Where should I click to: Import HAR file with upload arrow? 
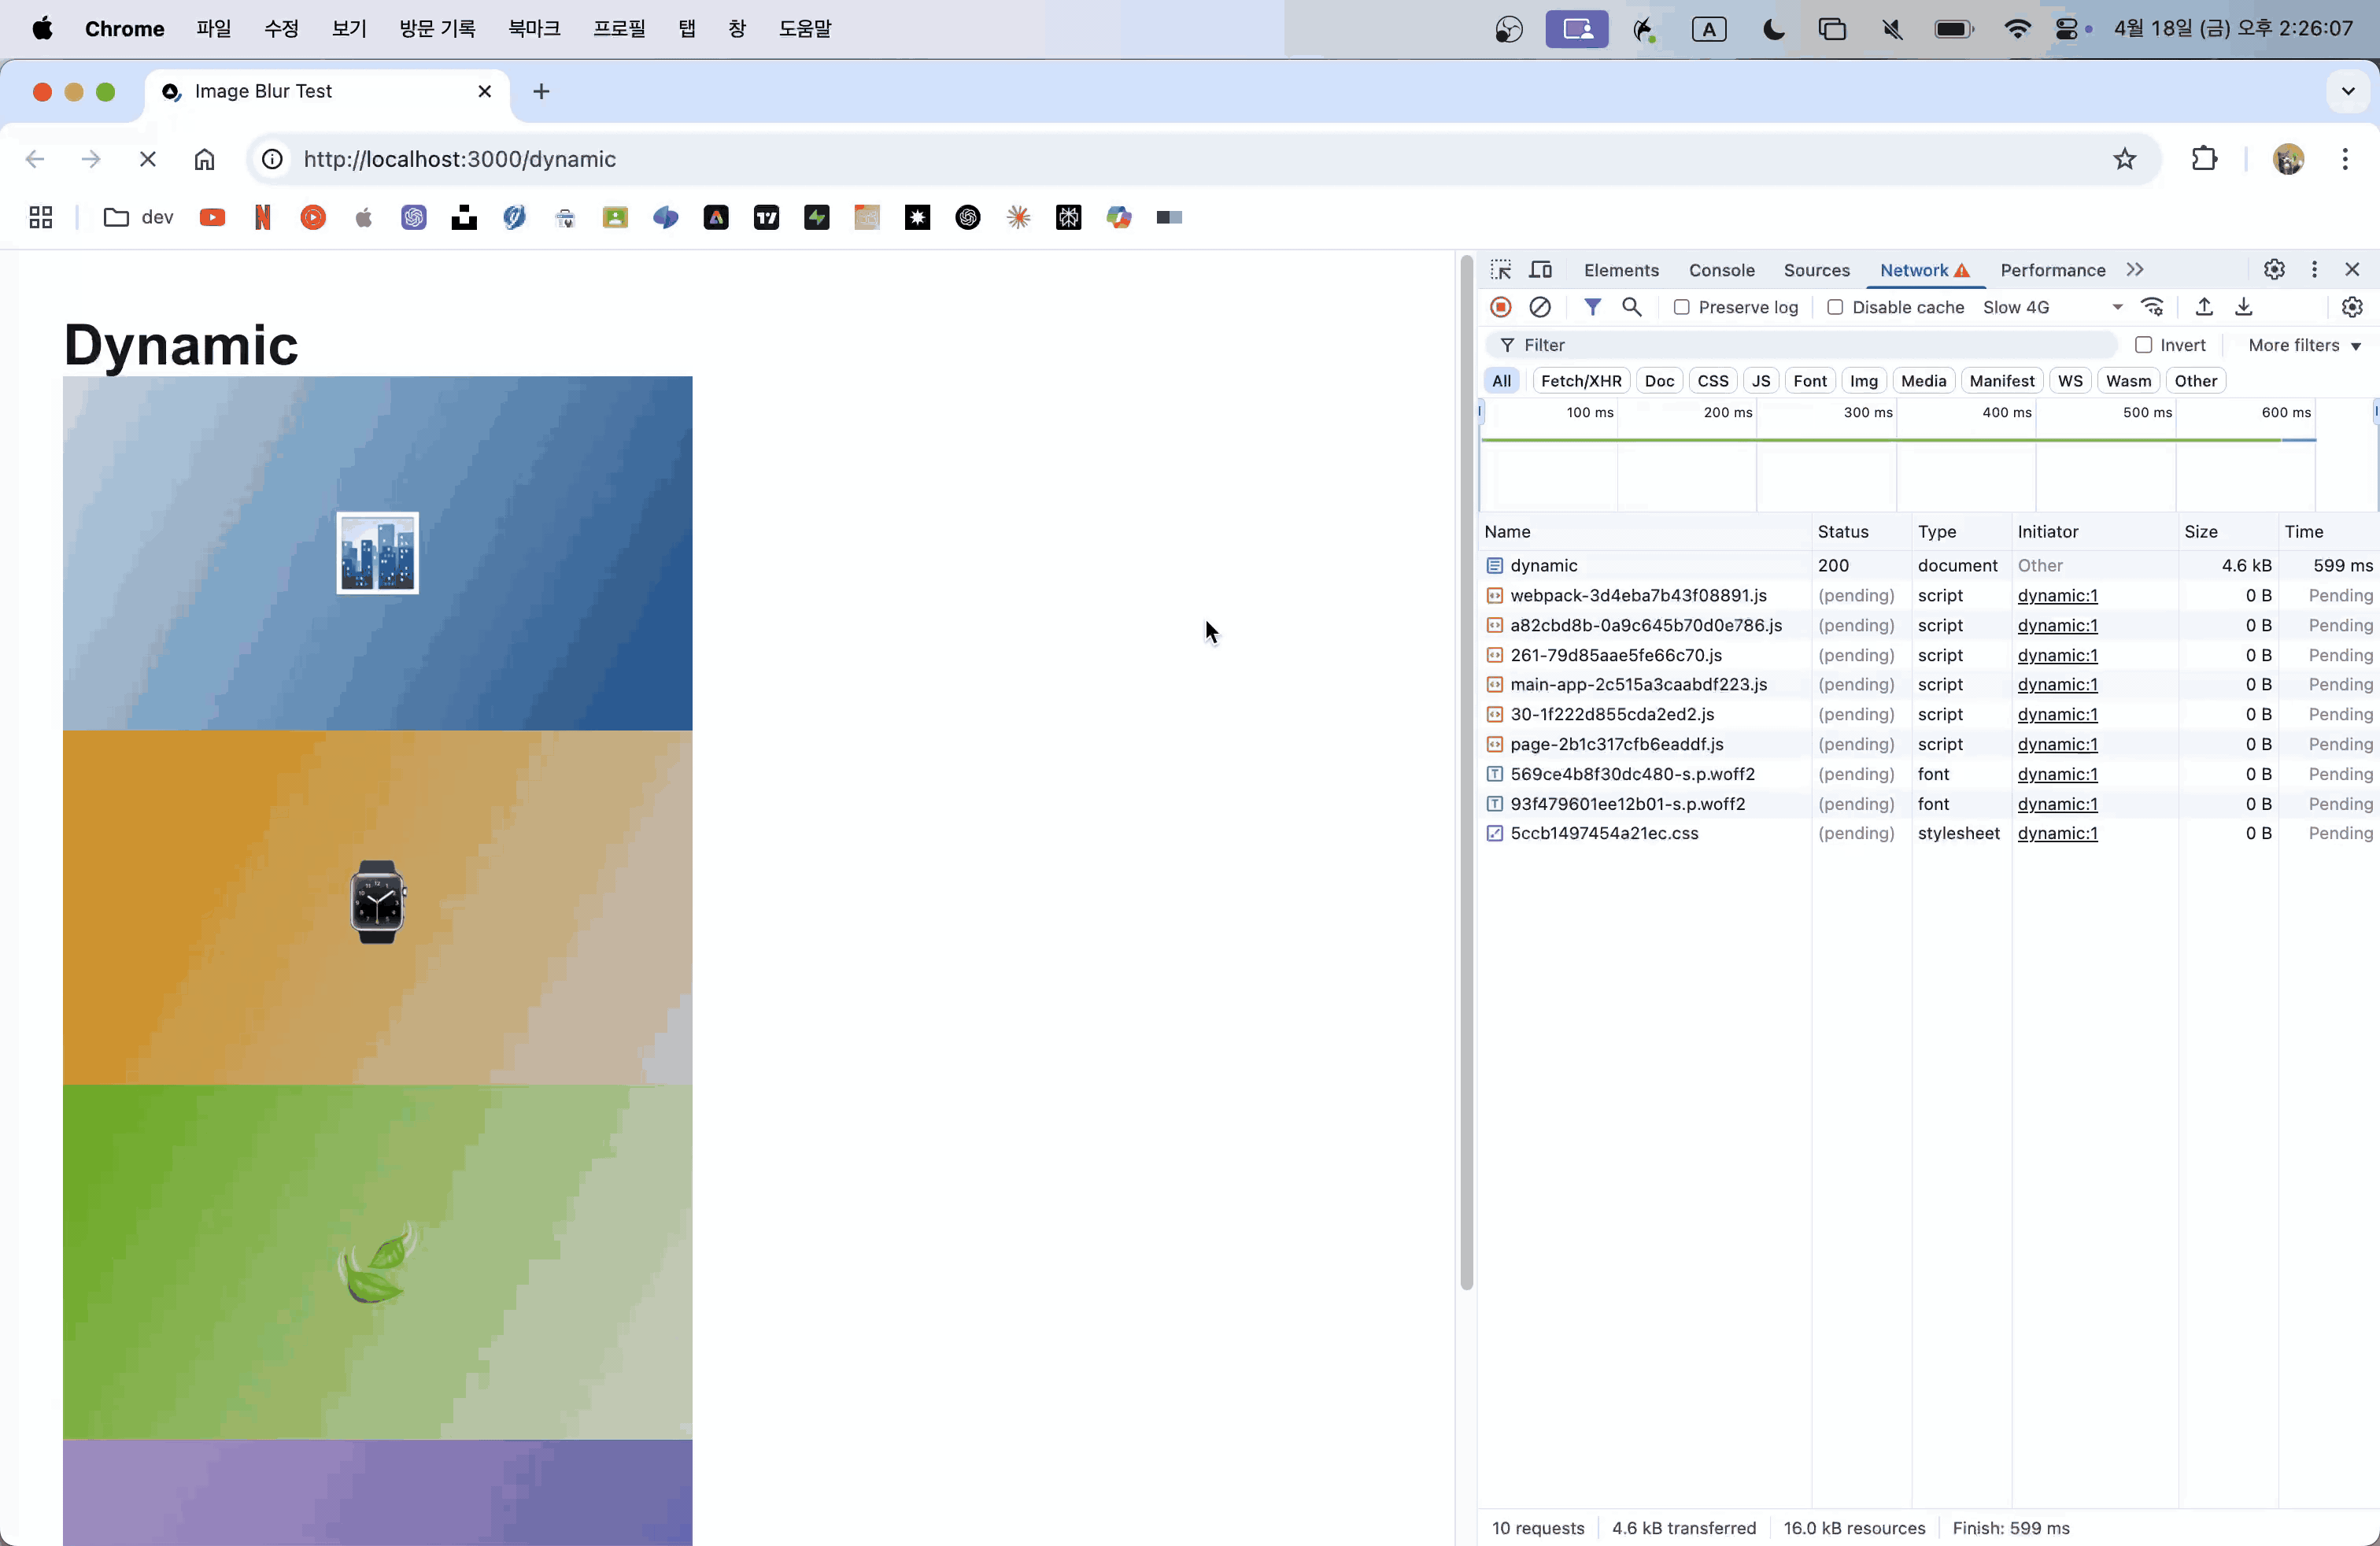[2204, 307]
